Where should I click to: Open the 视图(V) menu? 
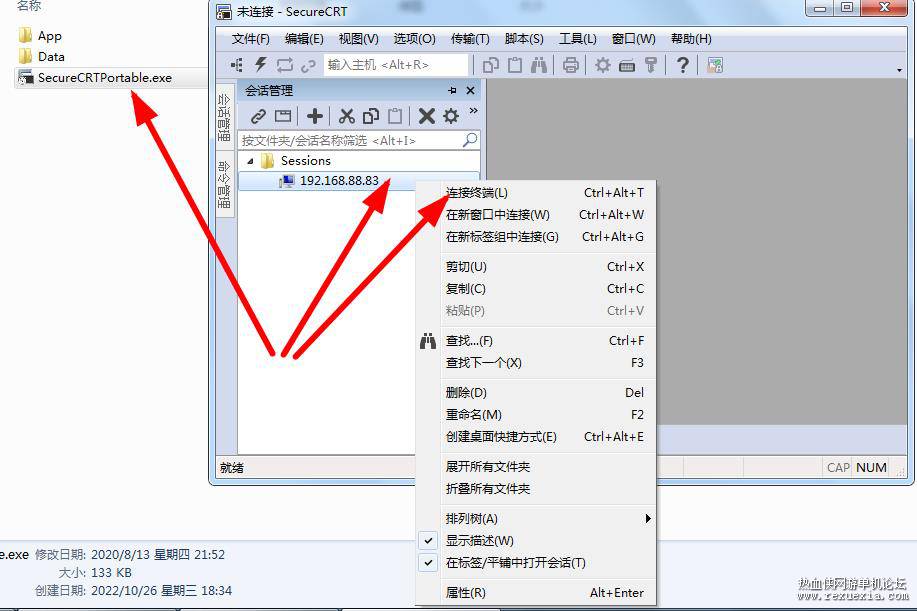358,39
